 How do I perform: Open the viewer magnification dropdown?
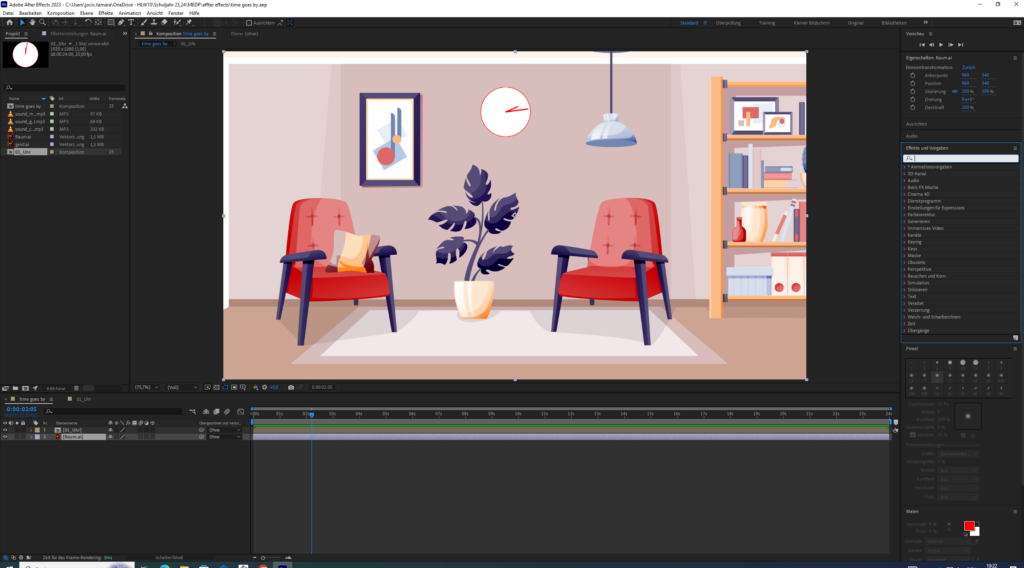(x=144, y=387)
